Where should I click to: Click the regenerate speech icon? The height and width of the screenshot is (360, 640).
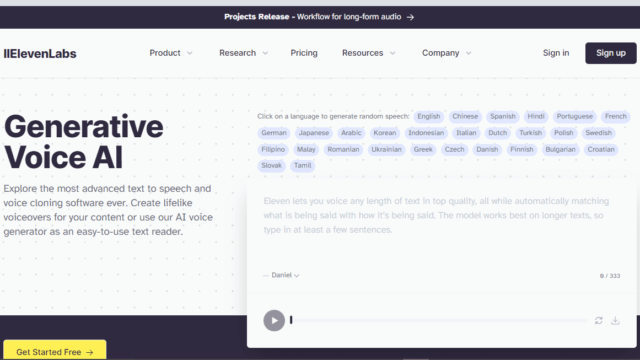tap(598, 321)
